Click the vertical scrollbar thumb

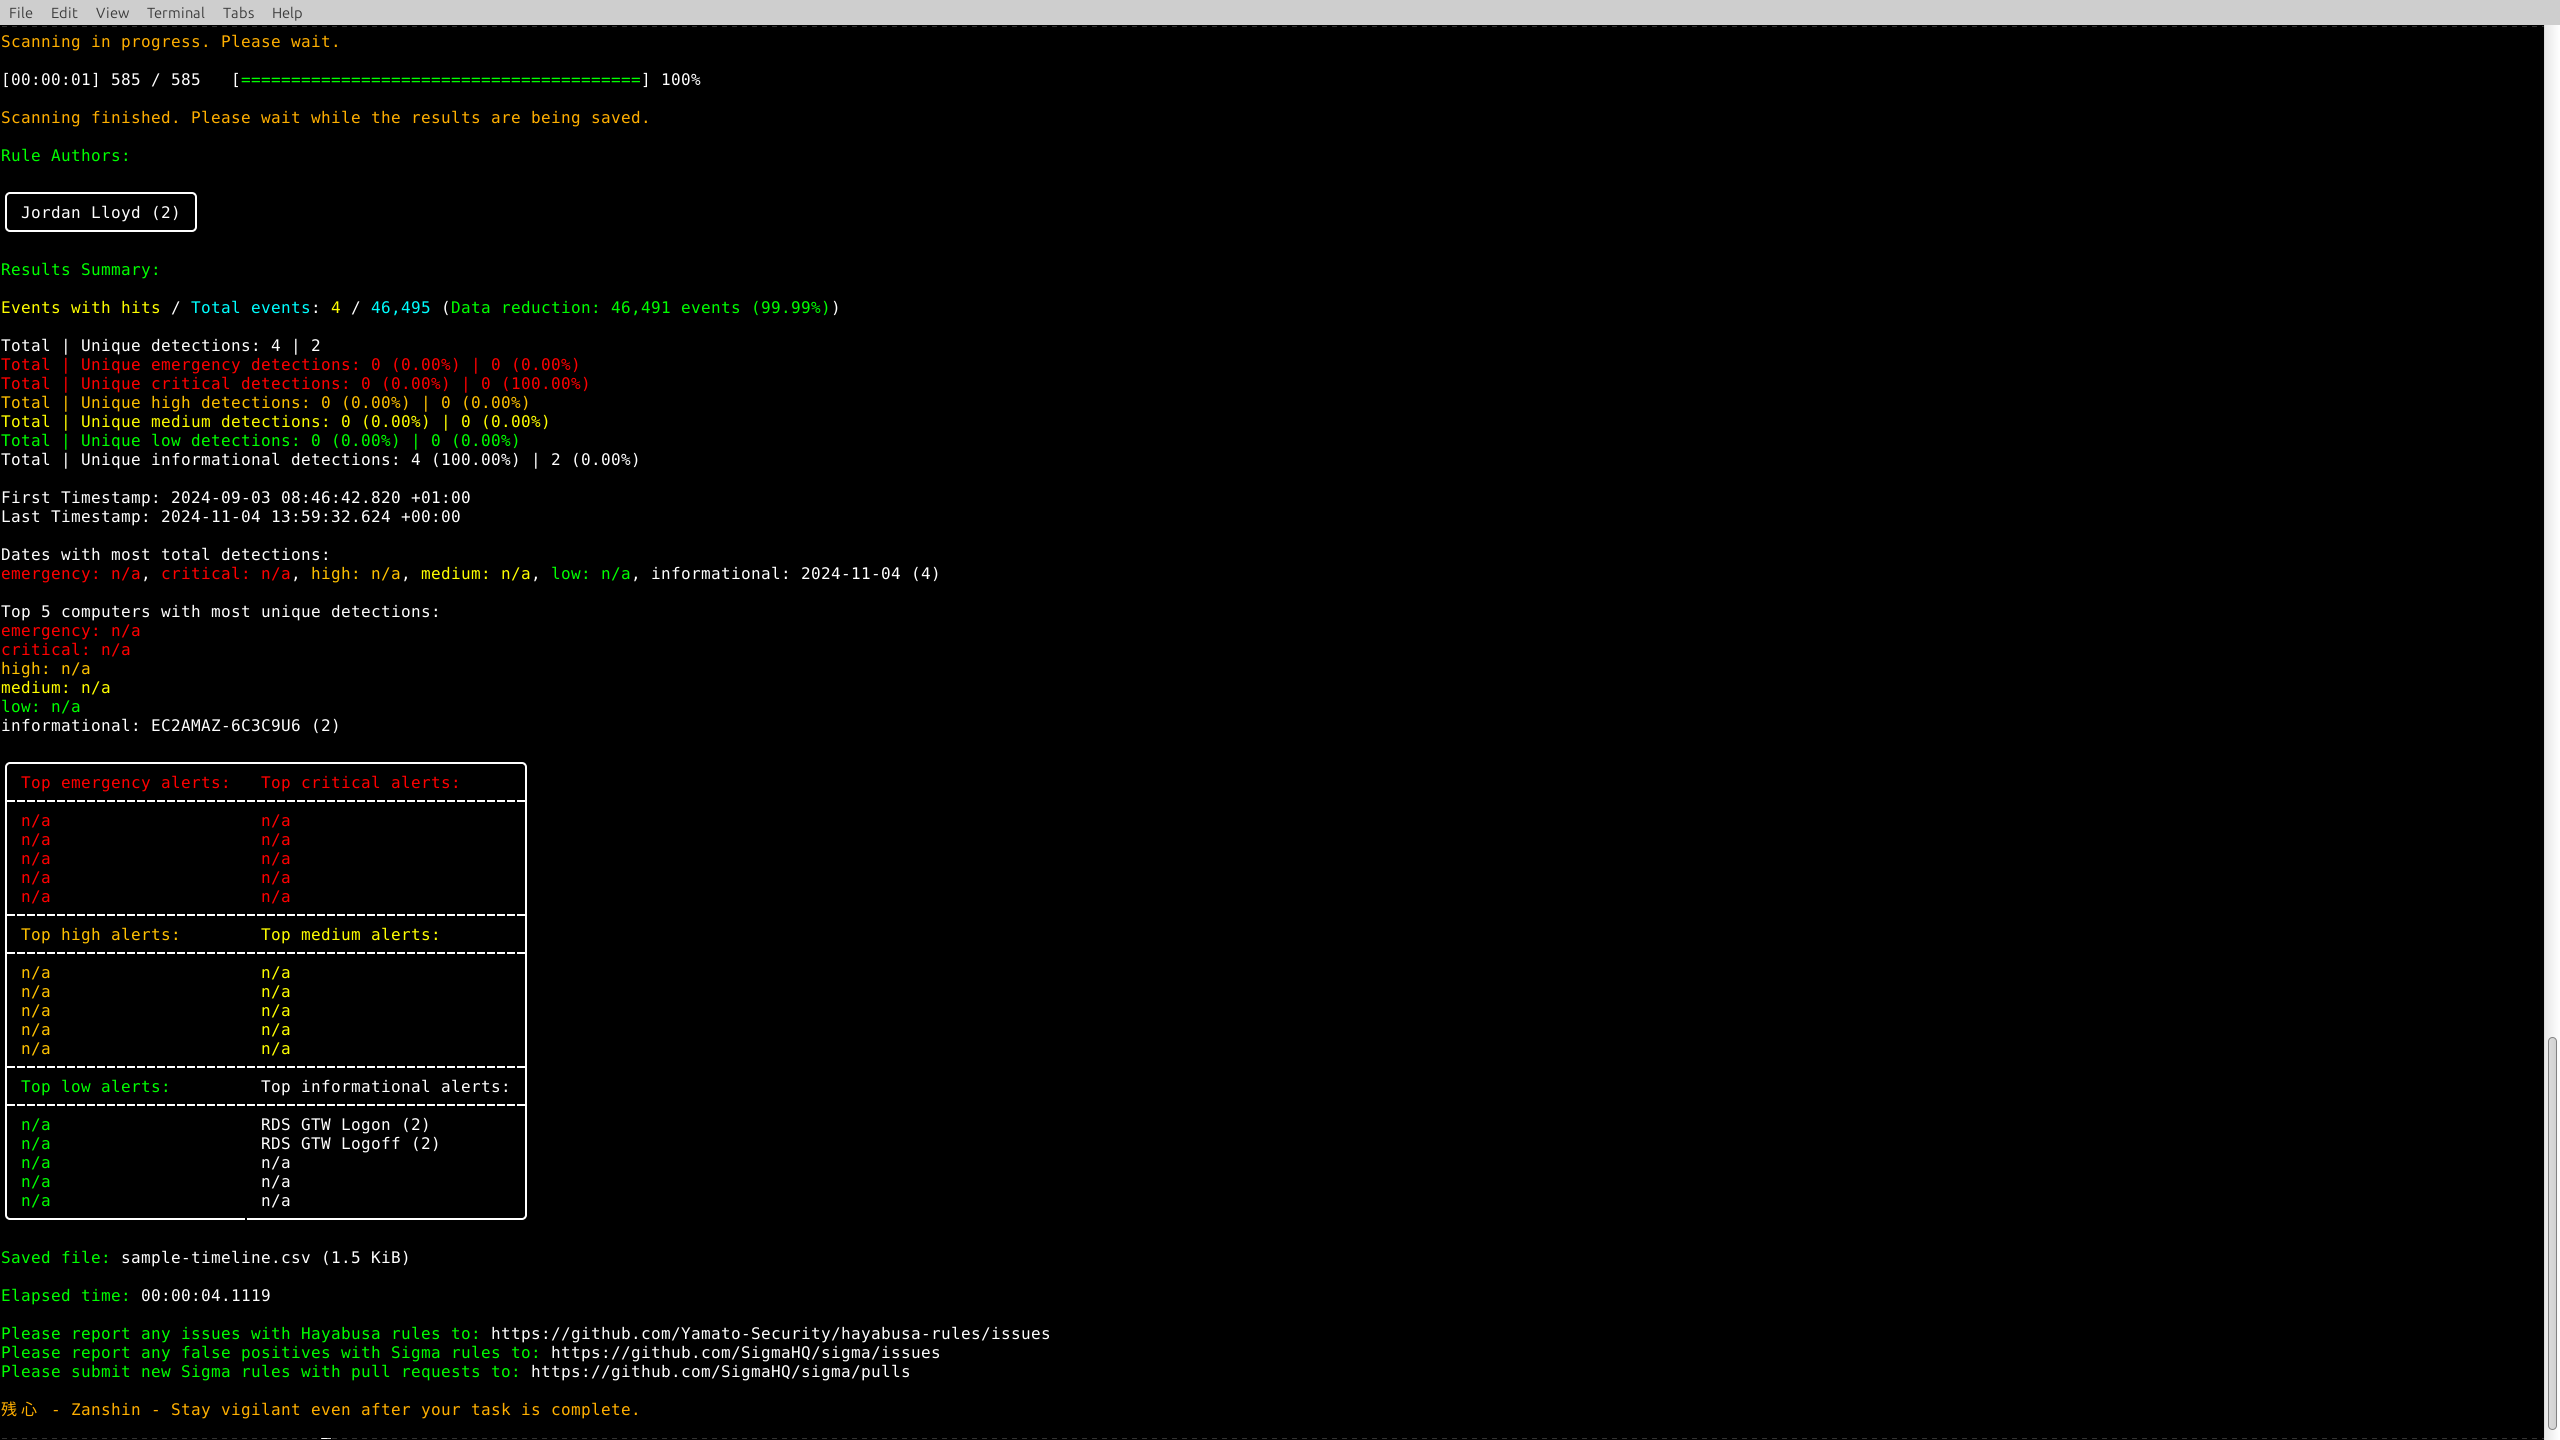coord(2552,1232)
